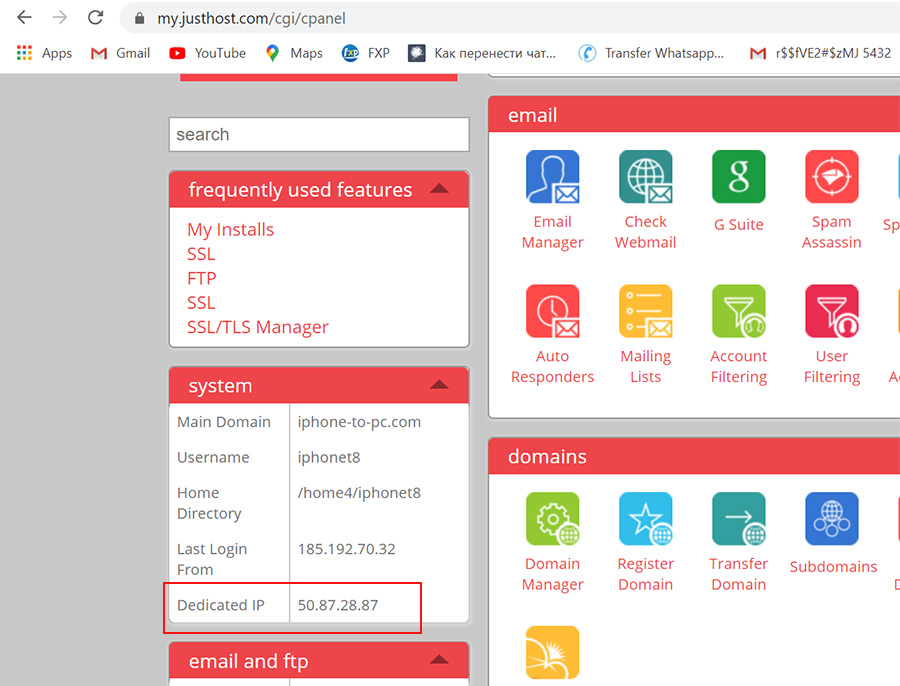Click the My Installs link
This screenshot has width=900, height=686.
click(230, 230)
